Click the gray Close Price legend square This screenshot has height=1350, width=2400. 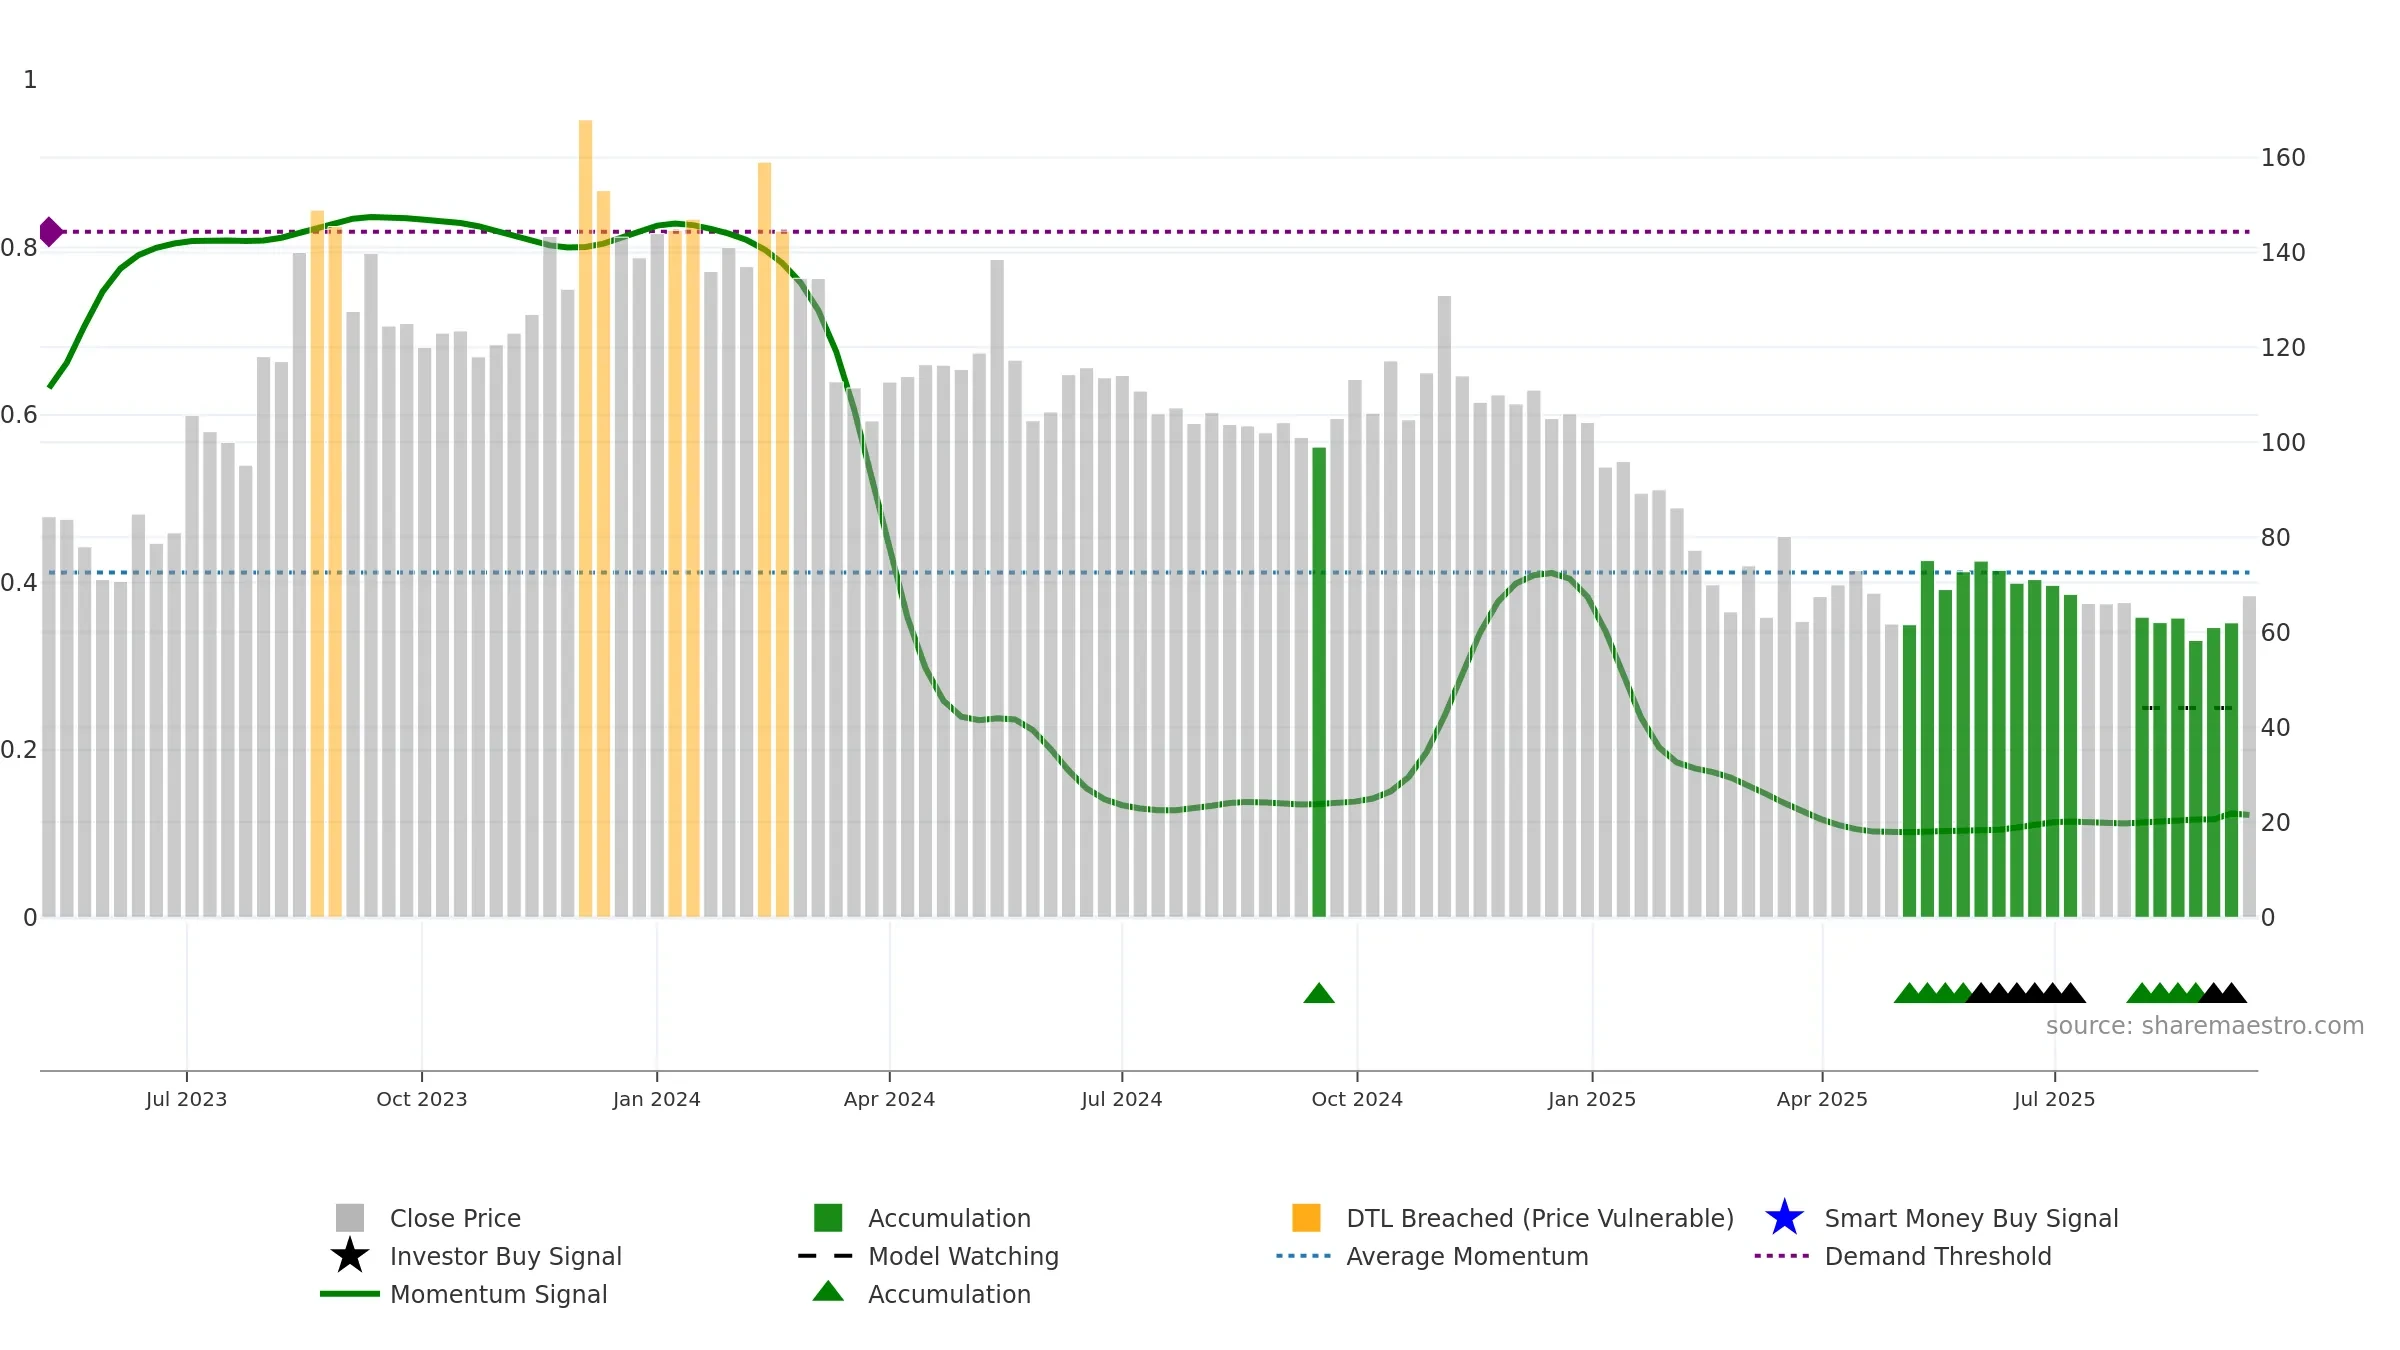pos(350,1218)
